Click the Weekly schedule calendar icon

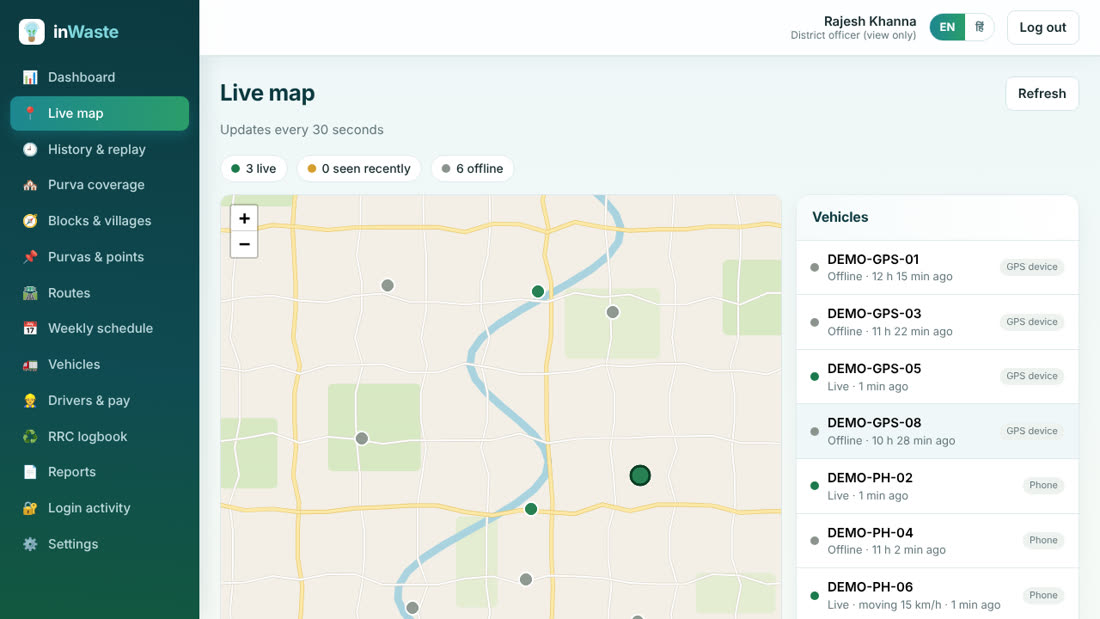pyautogui.click(x=29, y=328)
